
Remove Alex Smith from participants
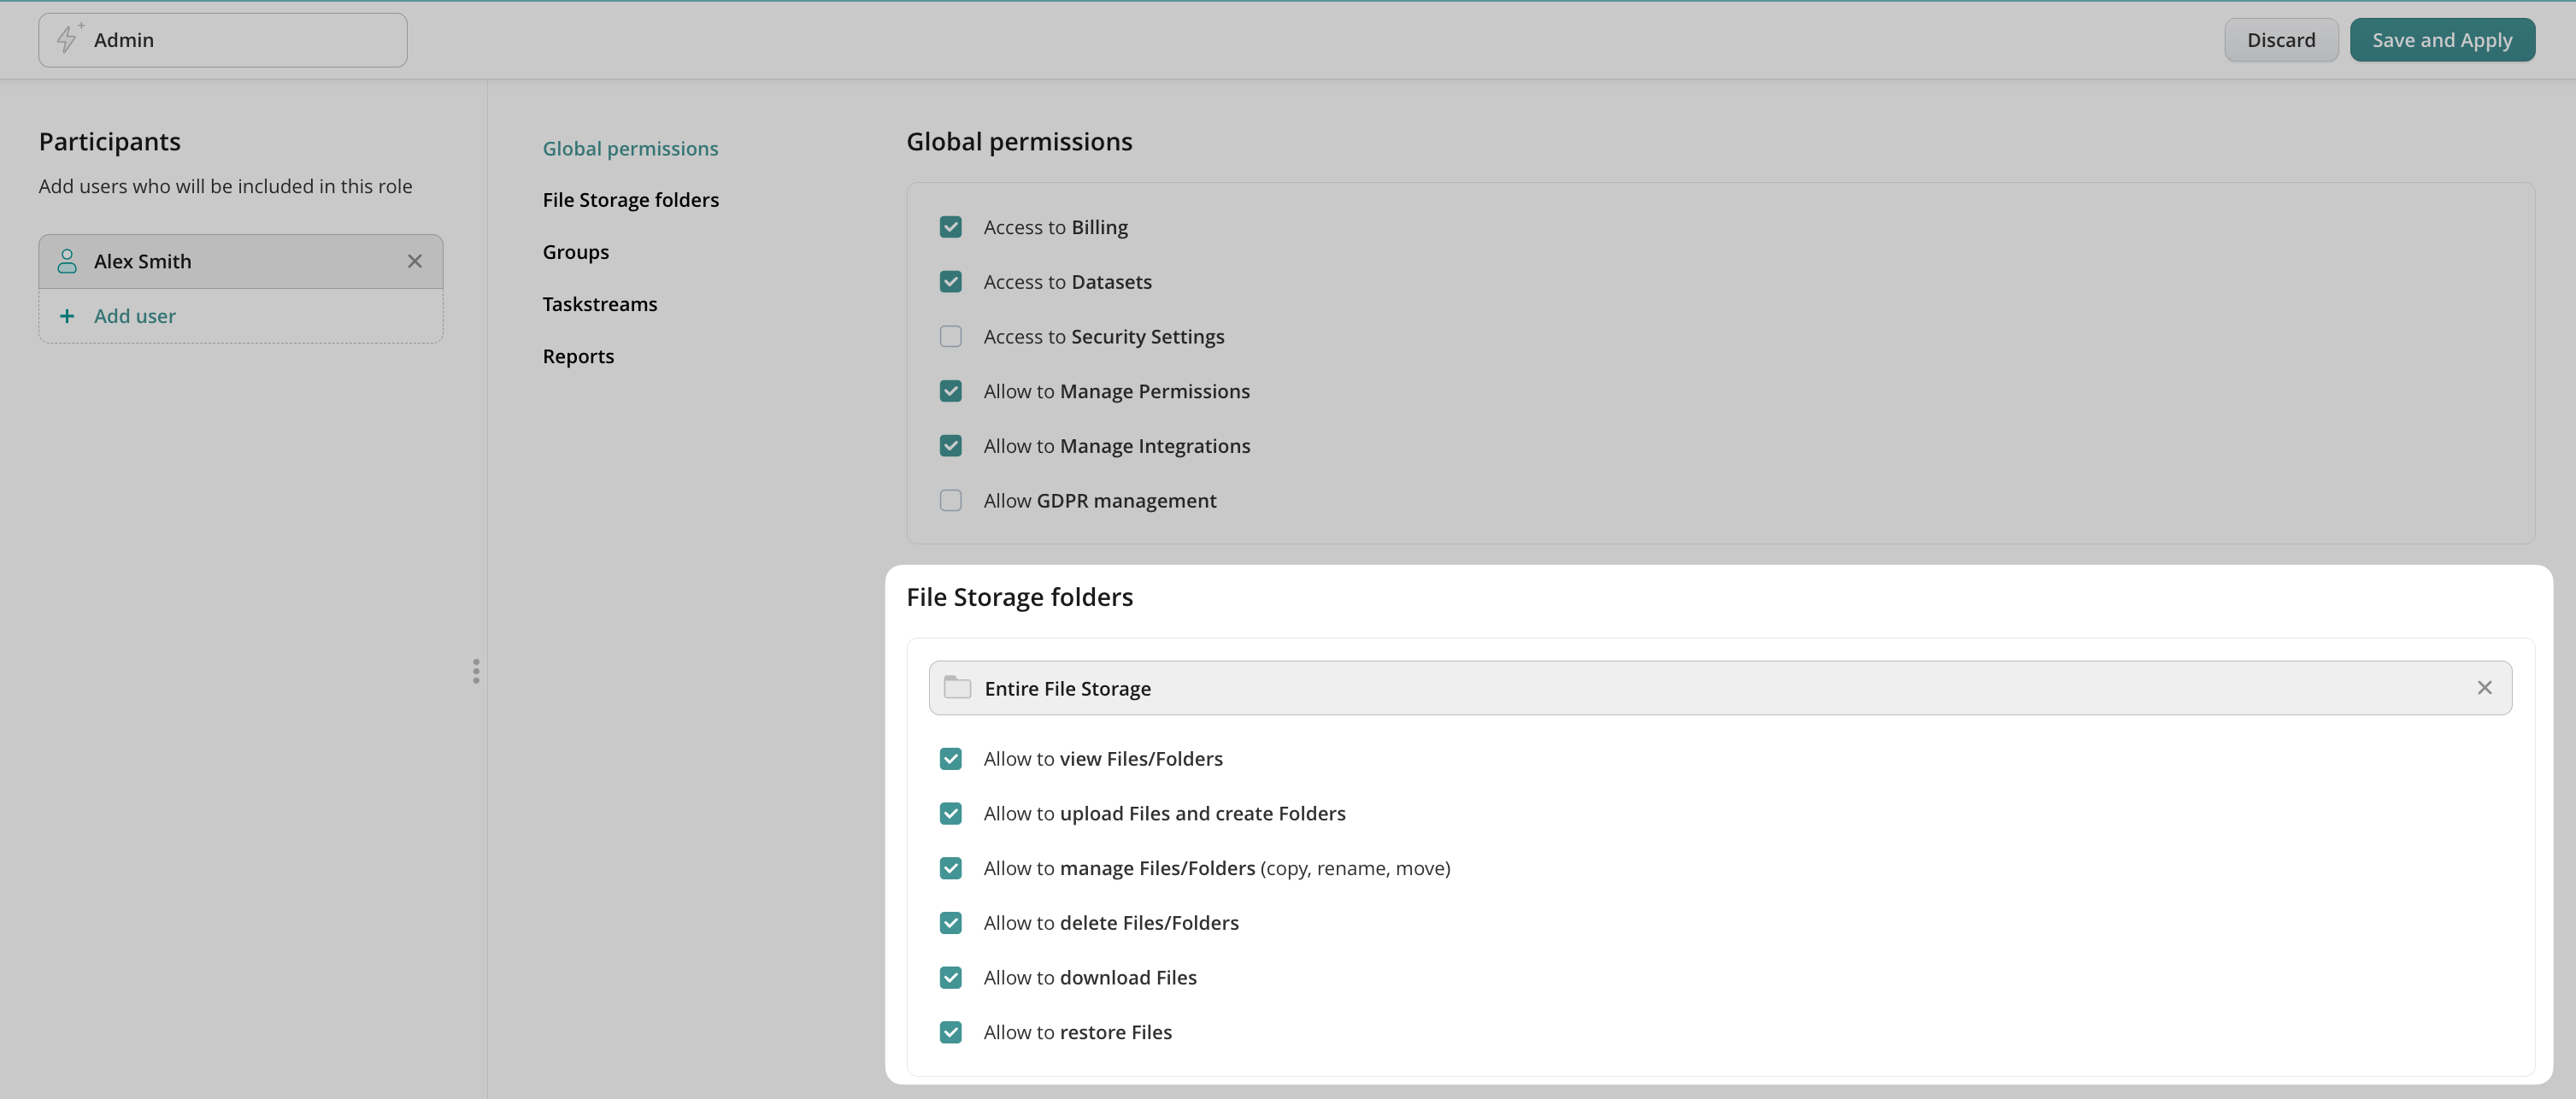(x=414, y=261)
